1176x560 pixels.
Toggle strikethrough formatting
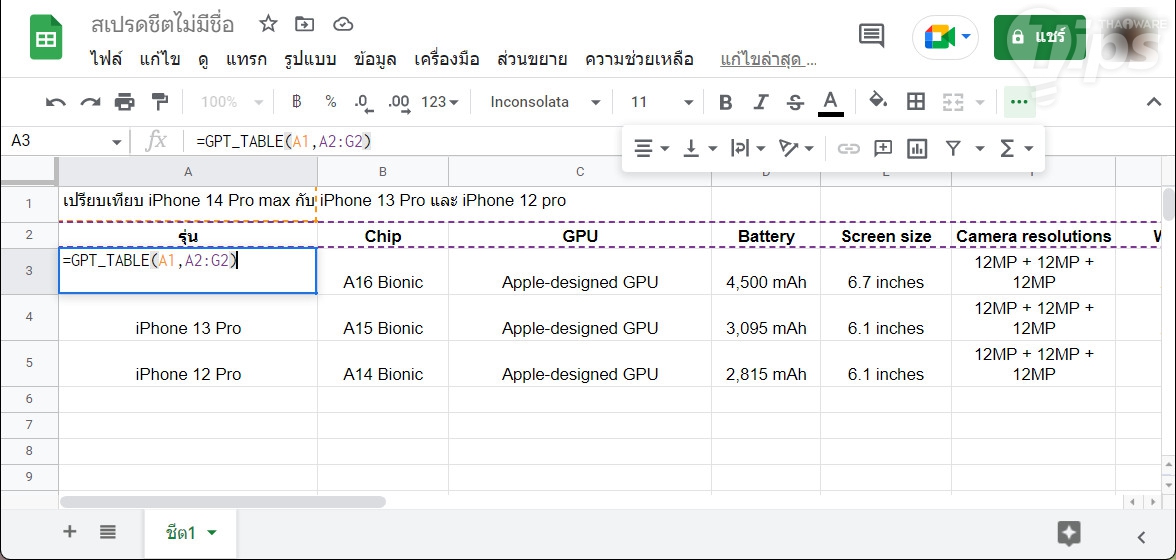coord(795,103)
